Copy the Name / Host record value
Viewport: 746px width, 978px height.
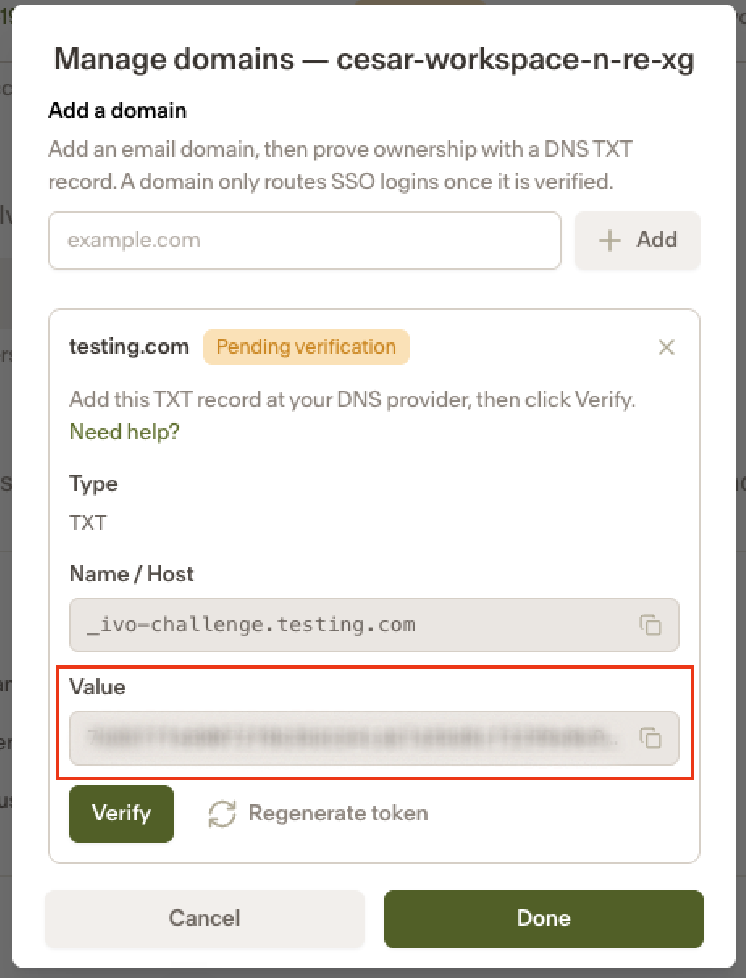pyautogui.click(x=650, y=624)
